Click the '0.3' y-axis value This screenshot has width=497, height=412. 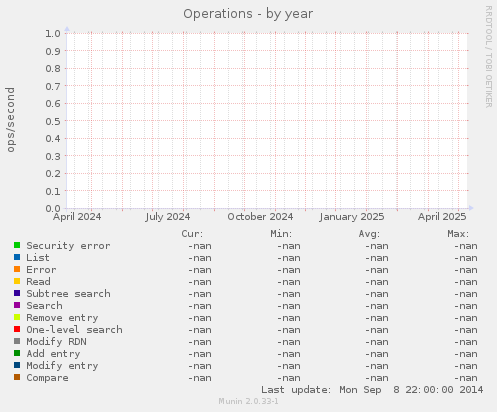coord(53,156)
